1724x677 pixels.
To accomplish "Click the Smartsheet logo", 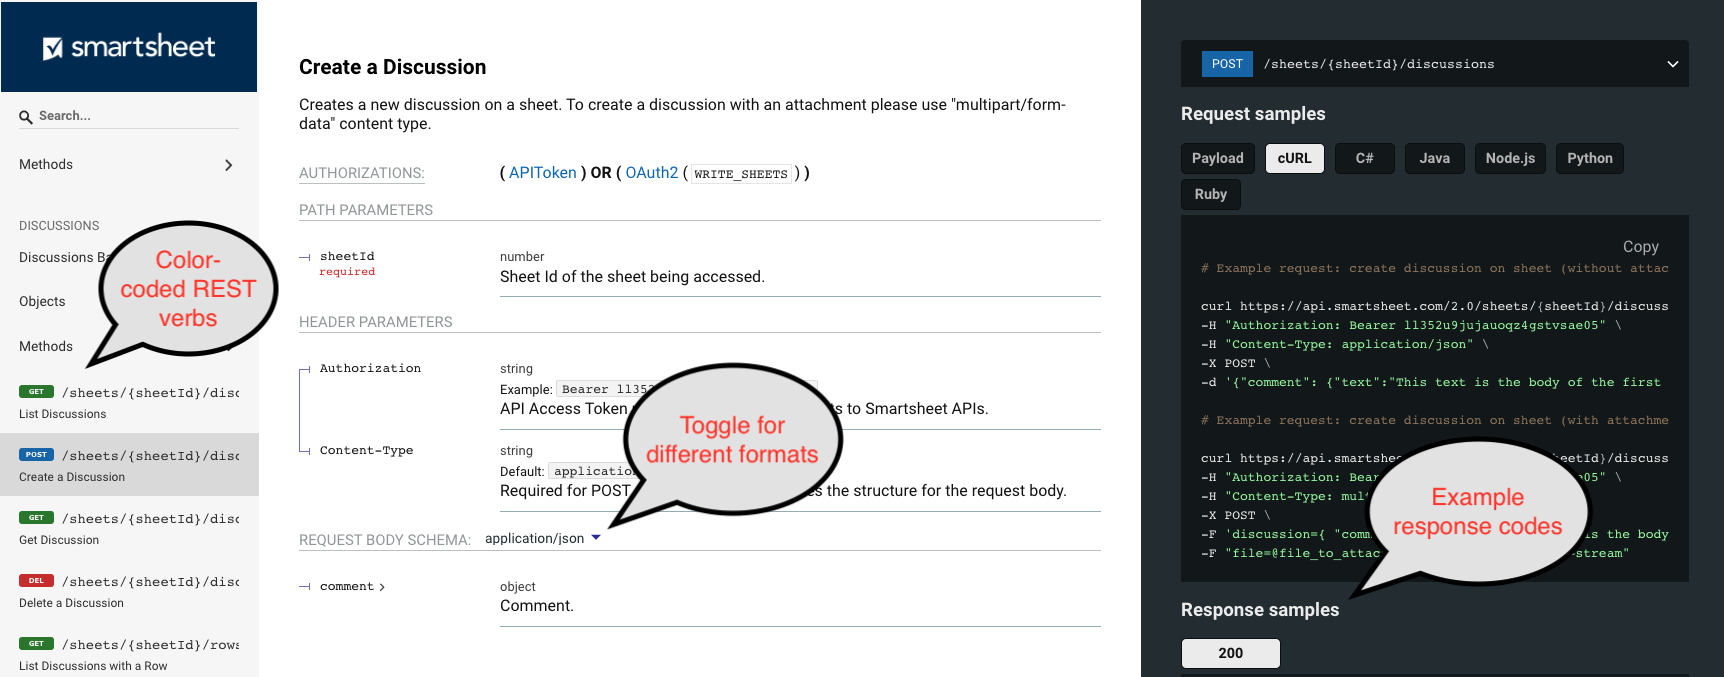I will [x=129, y=47].
